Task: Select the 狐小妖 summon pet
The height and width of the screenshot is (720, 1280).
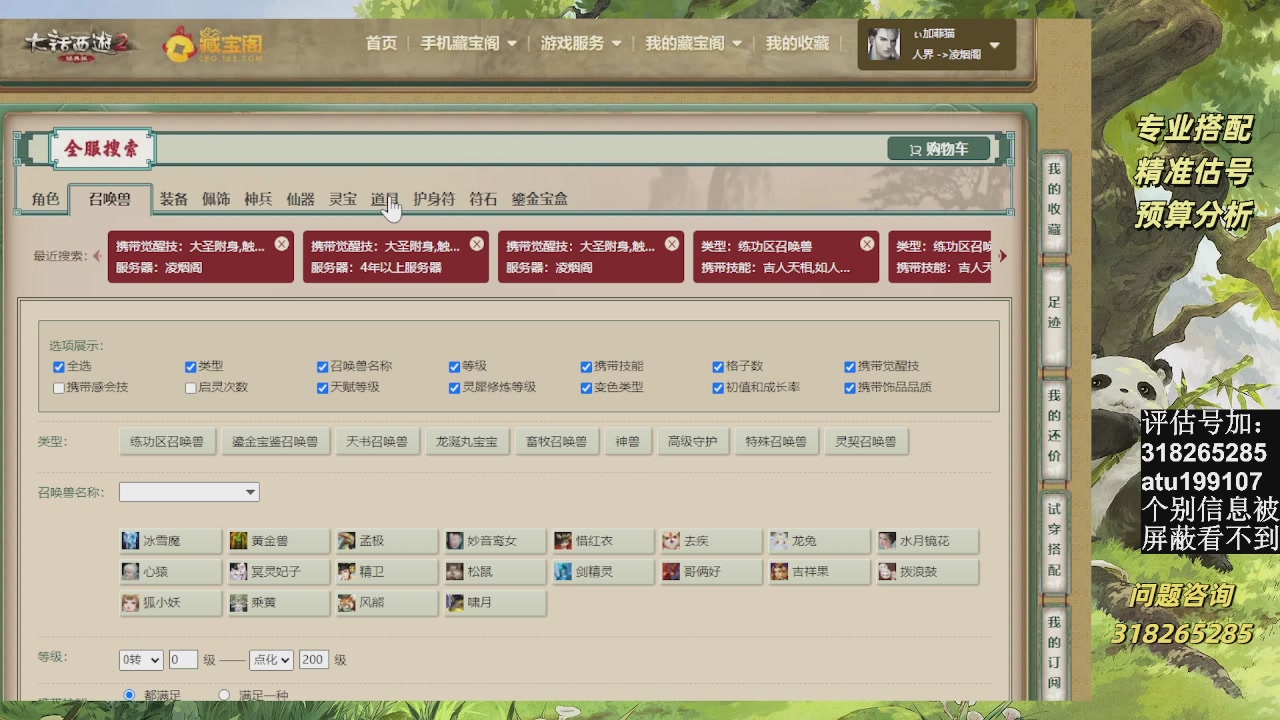Action: pyautogui.click(x=170, y=603)
